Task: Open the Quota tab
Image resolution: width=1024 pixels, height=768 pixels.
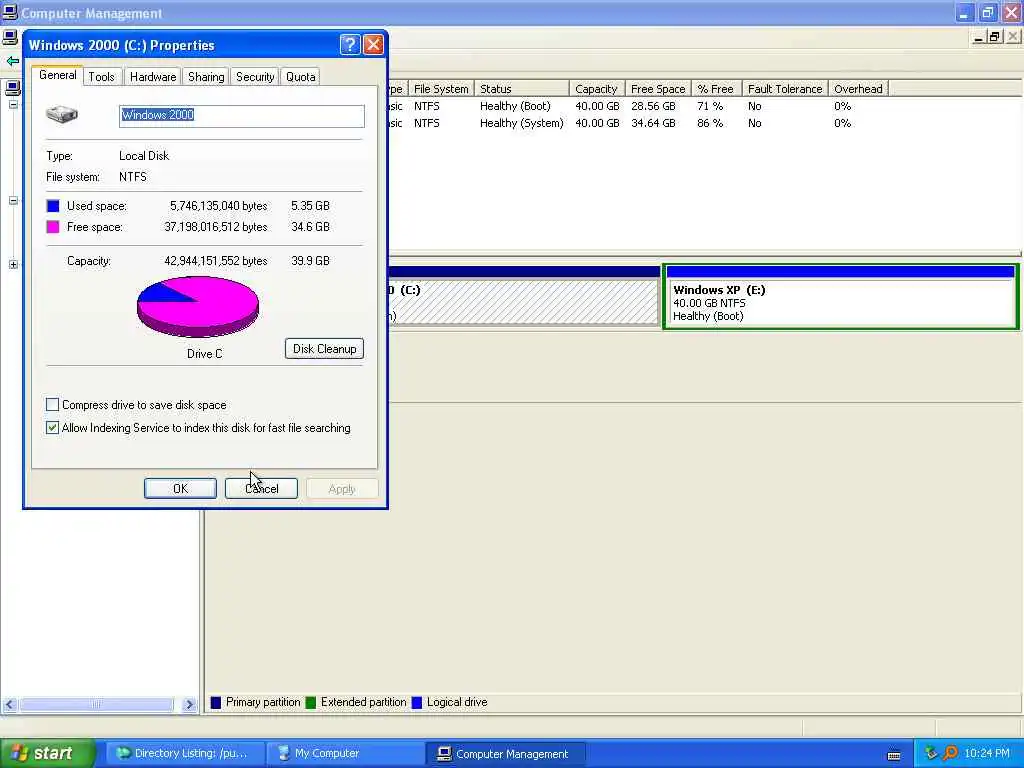Action: (x=300, y=77)
